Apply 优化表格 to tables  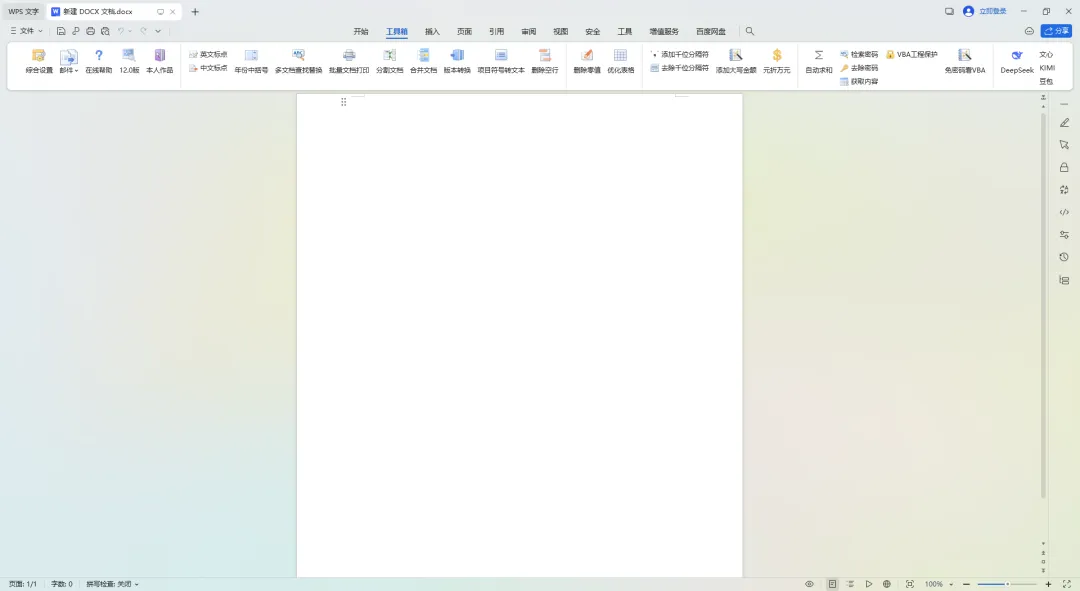pos(621,61)
